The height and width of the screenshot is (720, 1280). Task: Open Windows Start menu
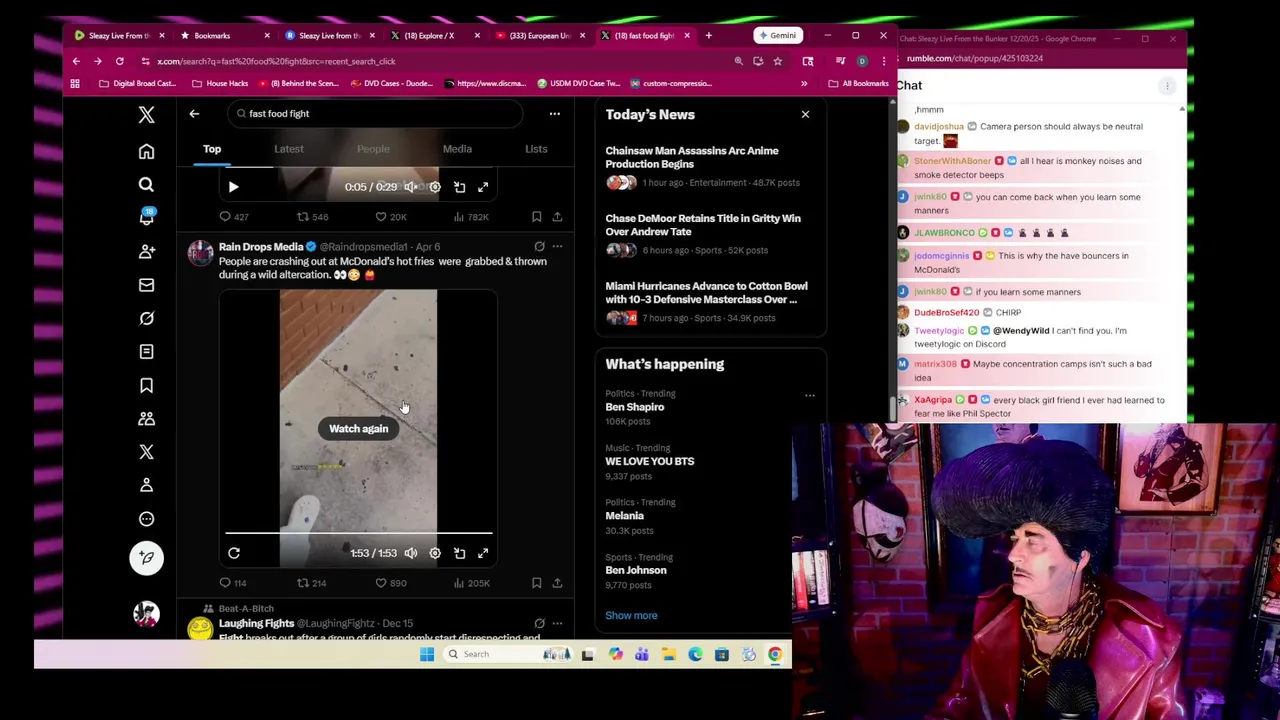click(x=427, y=654)
